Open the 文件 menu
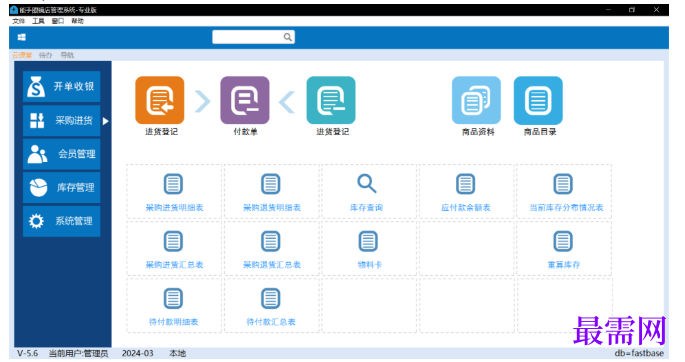Image resolution: width=685 pixels, height=362 pixels. [19, 21]
